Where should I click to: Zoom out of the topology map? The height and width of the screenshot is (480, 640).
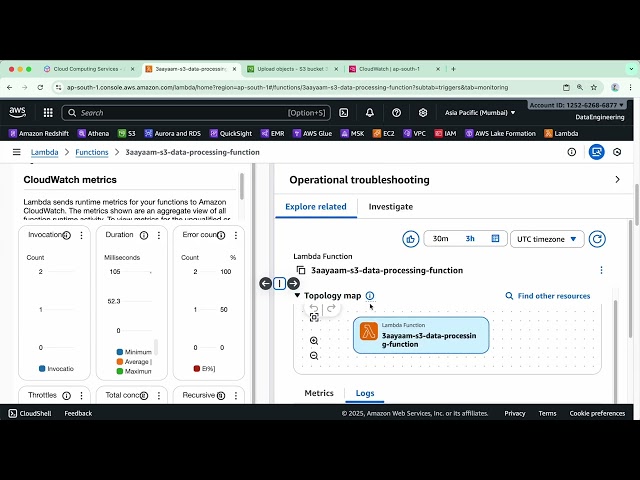(314, 356)
